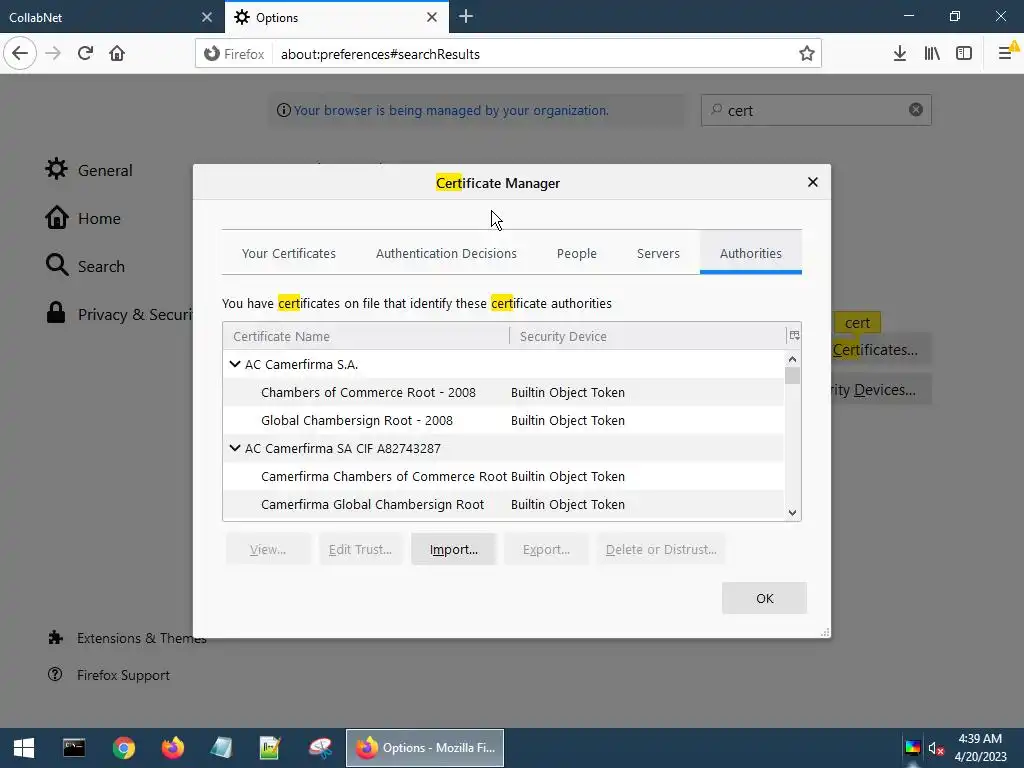The image size is (1024, 768).
Task: Open General preferences category
Action: 89,170
